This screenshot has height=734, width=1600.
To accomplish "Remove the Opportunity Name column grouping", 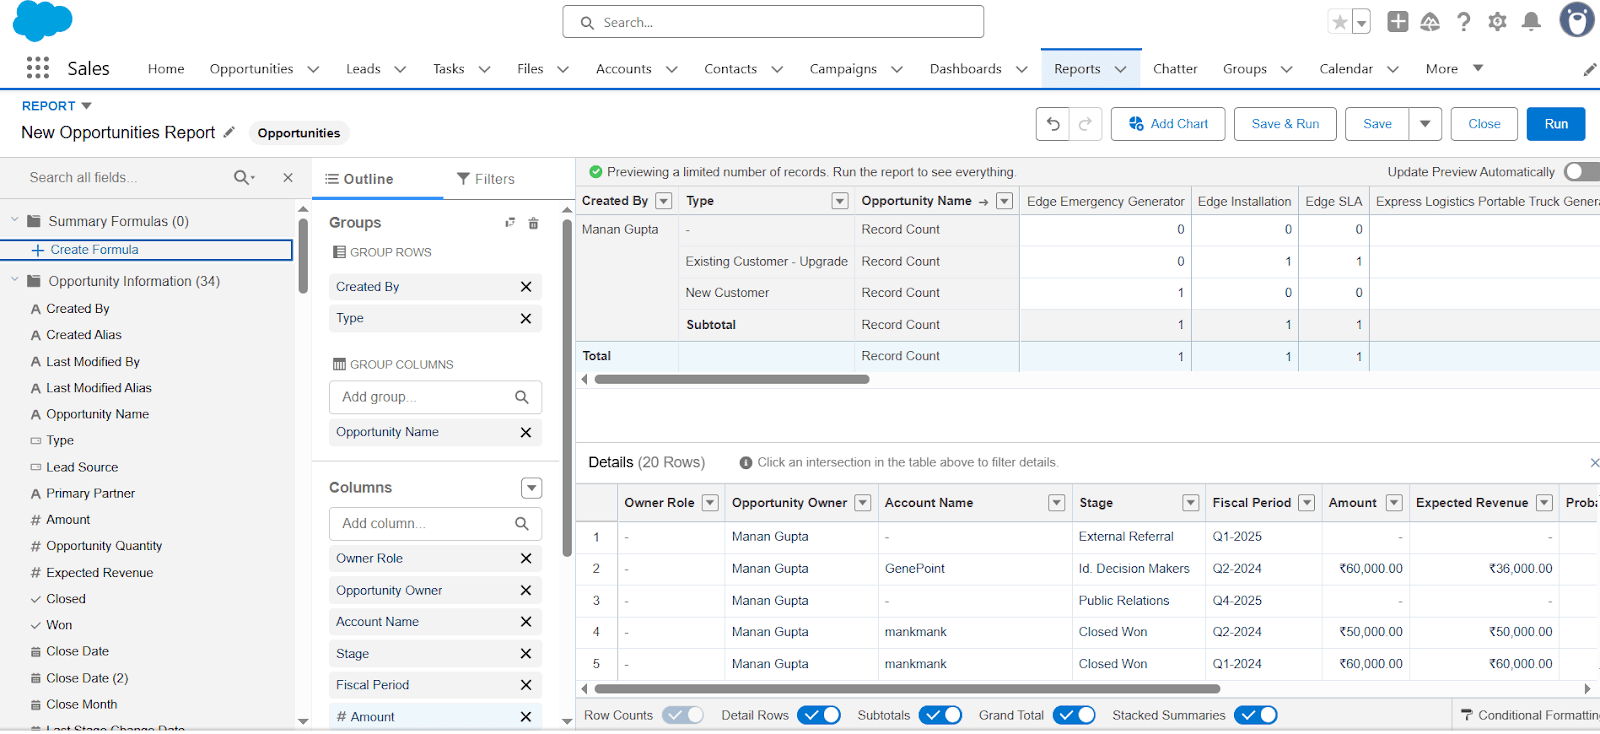I will (x=526, y=433).
